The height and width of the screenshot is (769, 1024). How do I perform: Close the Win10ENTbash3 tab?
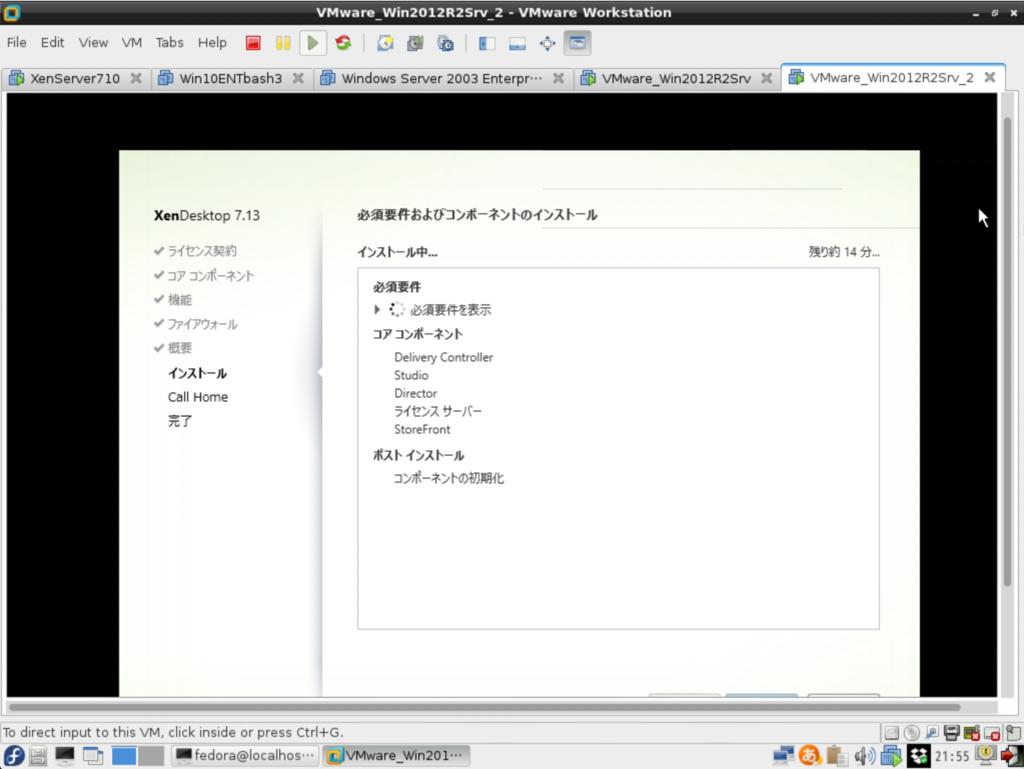(298, 78)
